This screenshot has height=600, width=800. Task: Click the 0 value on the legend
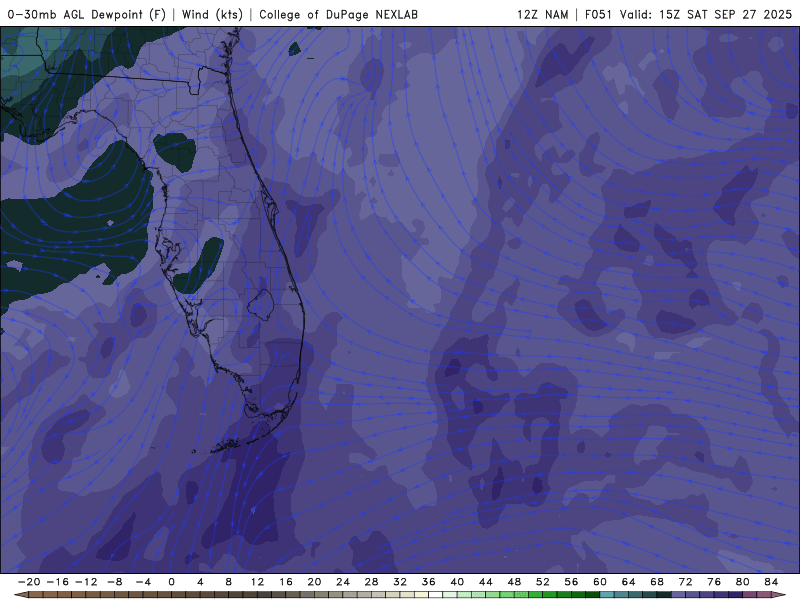[x=171, y=582]
